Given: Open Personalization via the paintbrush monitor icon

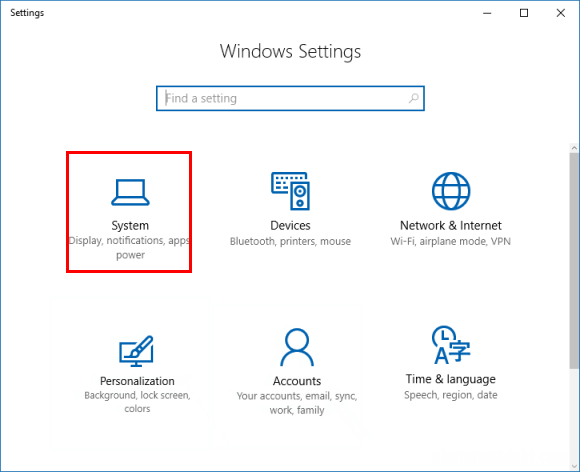Looking at the screenshot, I should point(136,351).
